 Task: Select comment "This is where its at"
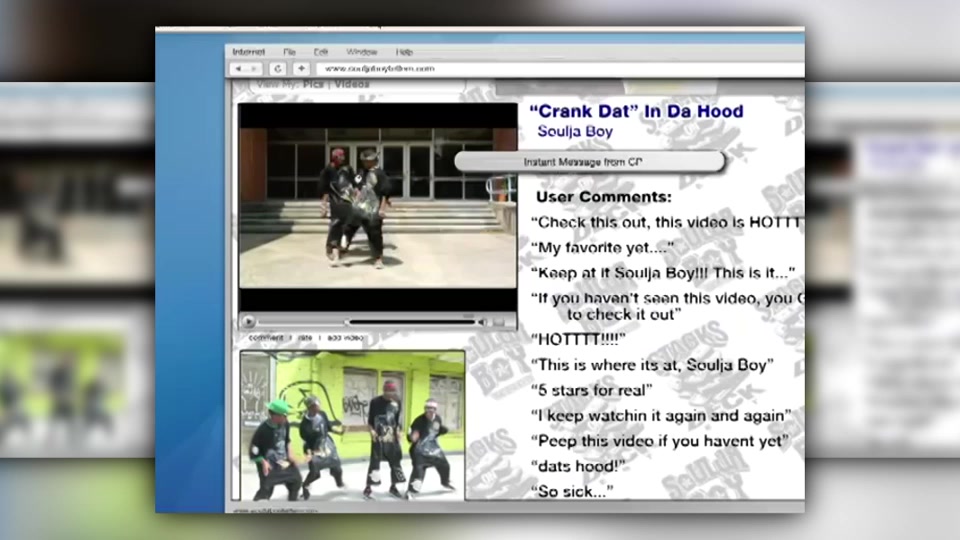pyautogui.click(x=652, y=365)
